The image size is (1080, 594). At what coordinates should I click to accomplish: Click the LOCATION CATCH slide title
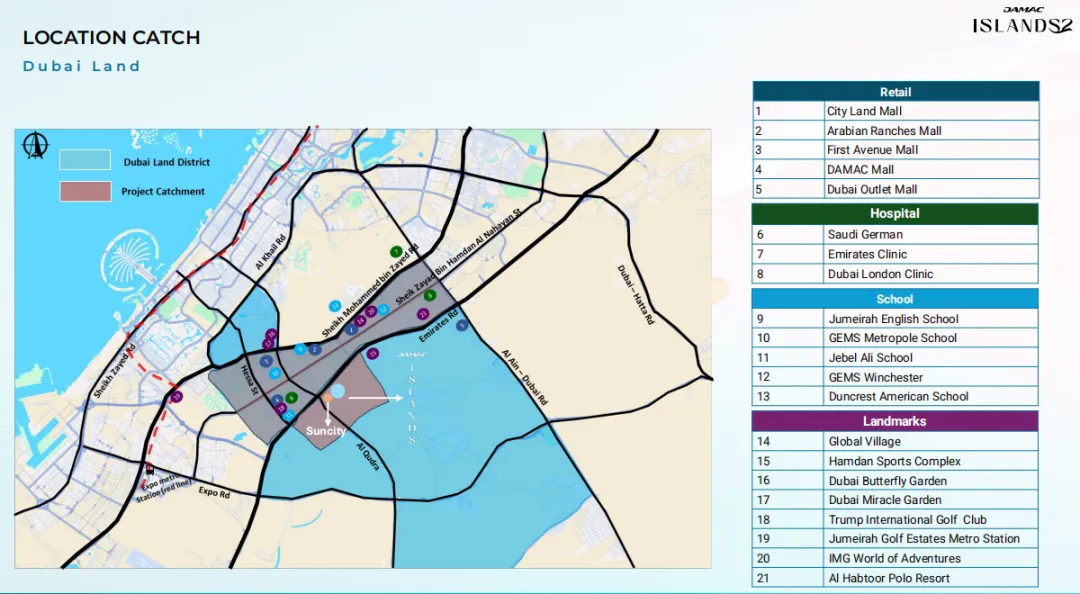(112, 37)
